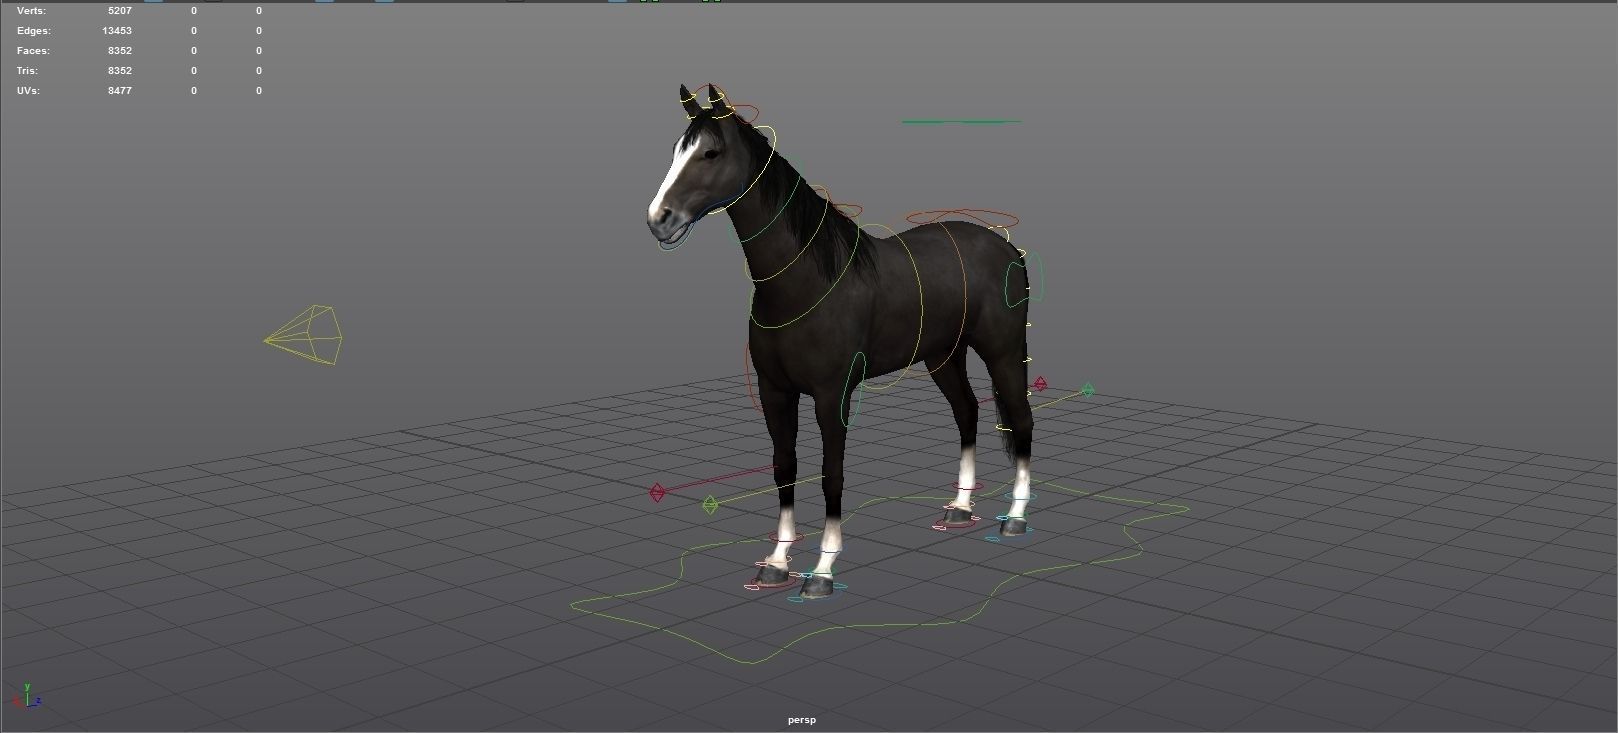1618x733 pixels.
Task: Select the green oval control on front shoulder
Action: pyautogui.click(x=853, y=389)
